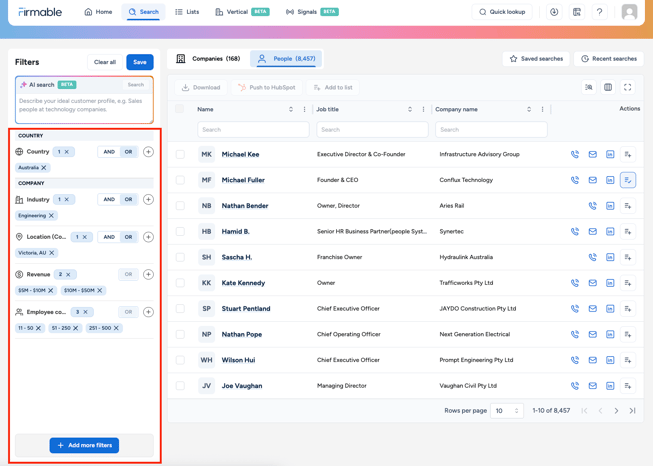This screenshot has height=466, width=653.
Task: Click the search-in-table icon above Actions
Action: point(589,87)
